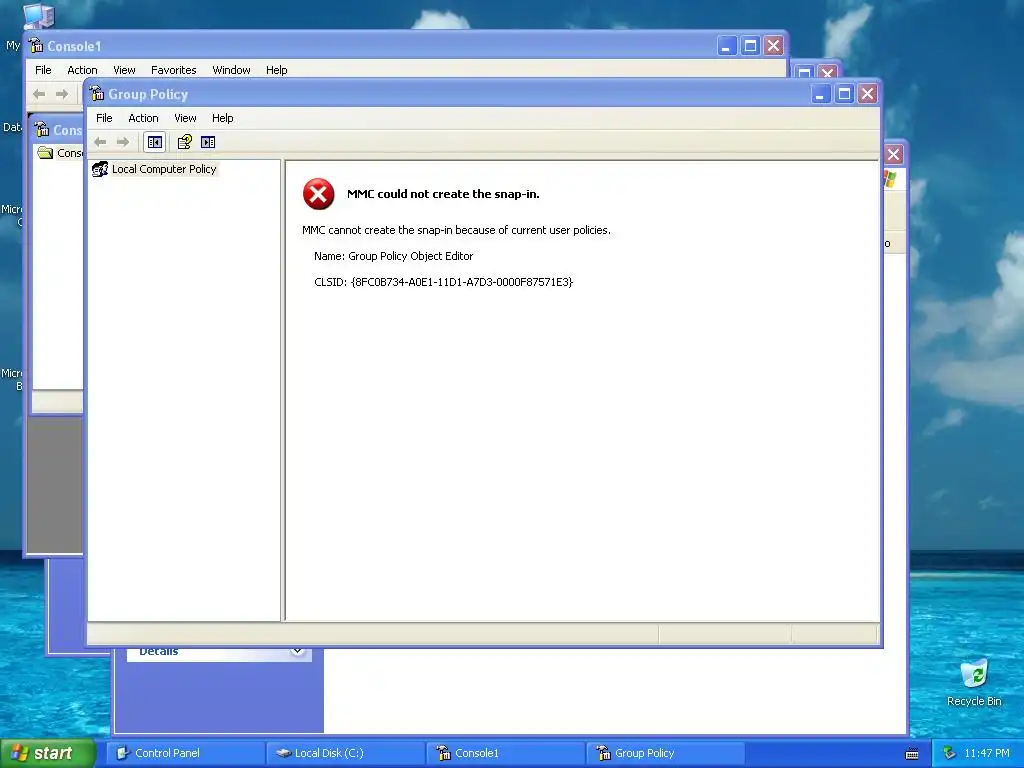Switch to Console1 taskbar button
1024x768 pixels.
click(506, 753)
